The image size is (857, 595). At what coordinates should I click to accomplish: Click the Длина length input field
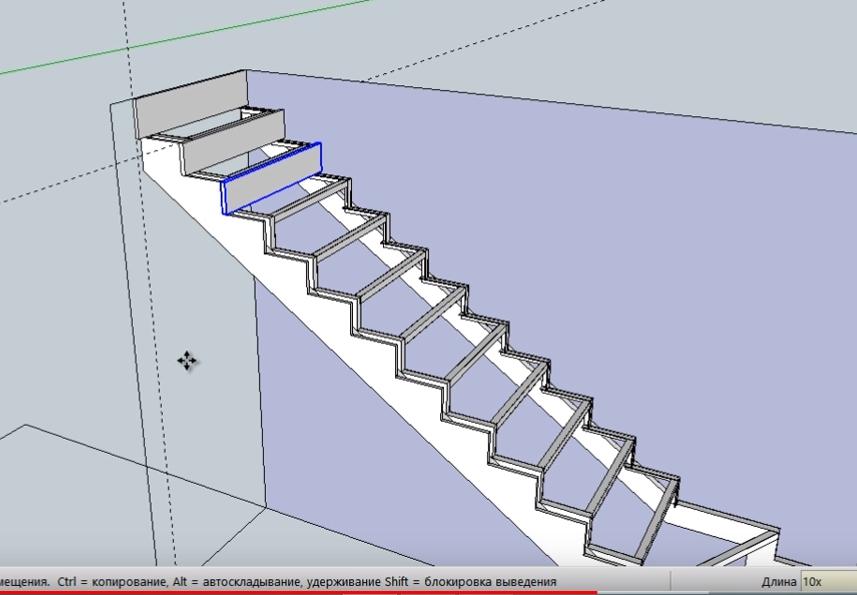point(826,581)
